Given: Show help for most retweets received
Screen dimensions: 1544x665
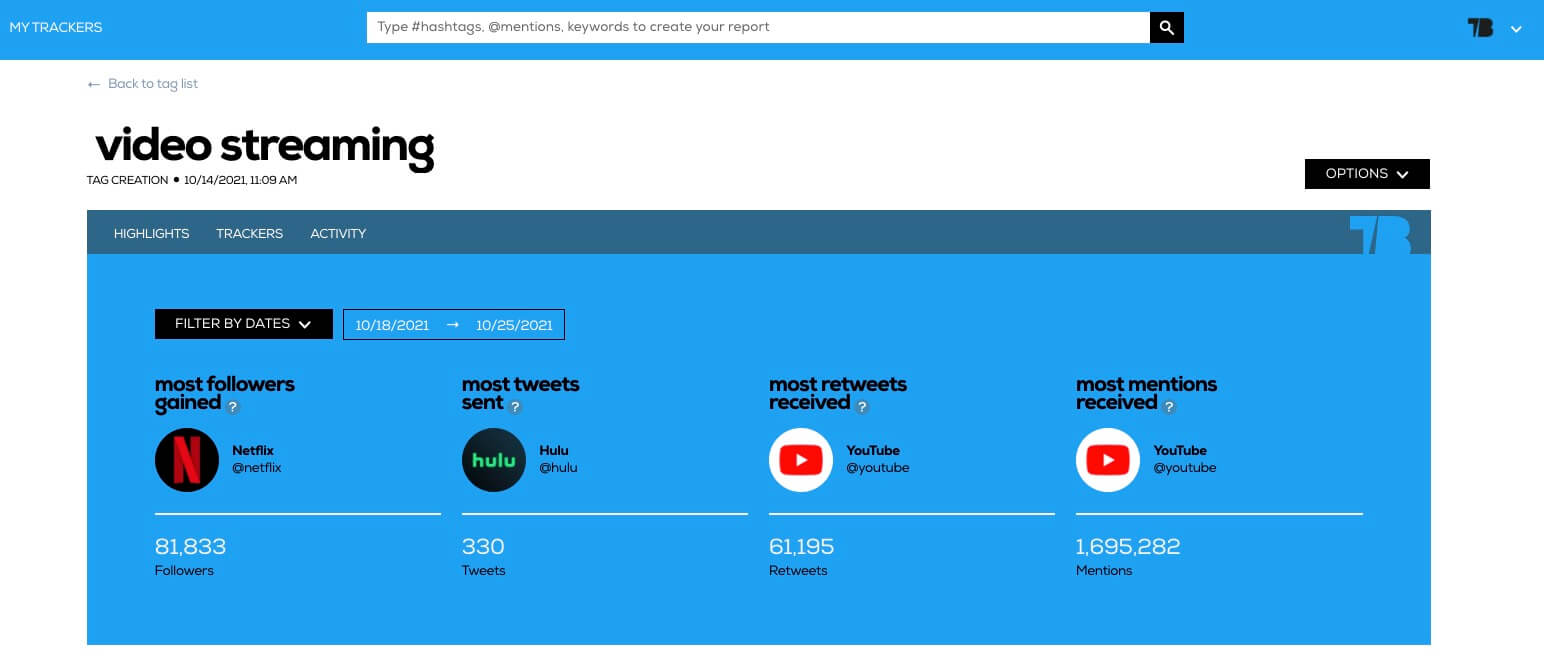Looking at the screenshot, I should (863, 407).
